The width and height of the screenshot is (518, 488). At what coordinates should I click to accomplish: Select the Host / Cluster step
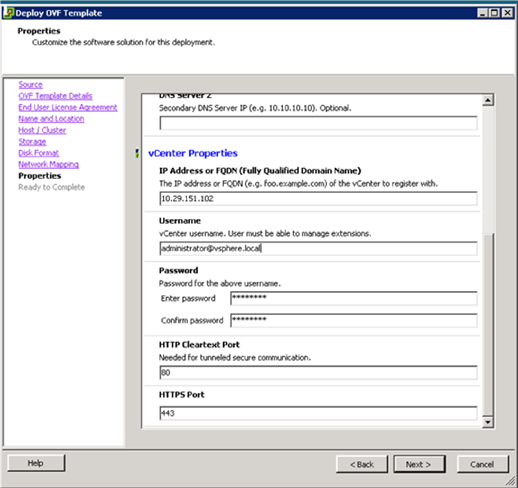pos(42,130)
